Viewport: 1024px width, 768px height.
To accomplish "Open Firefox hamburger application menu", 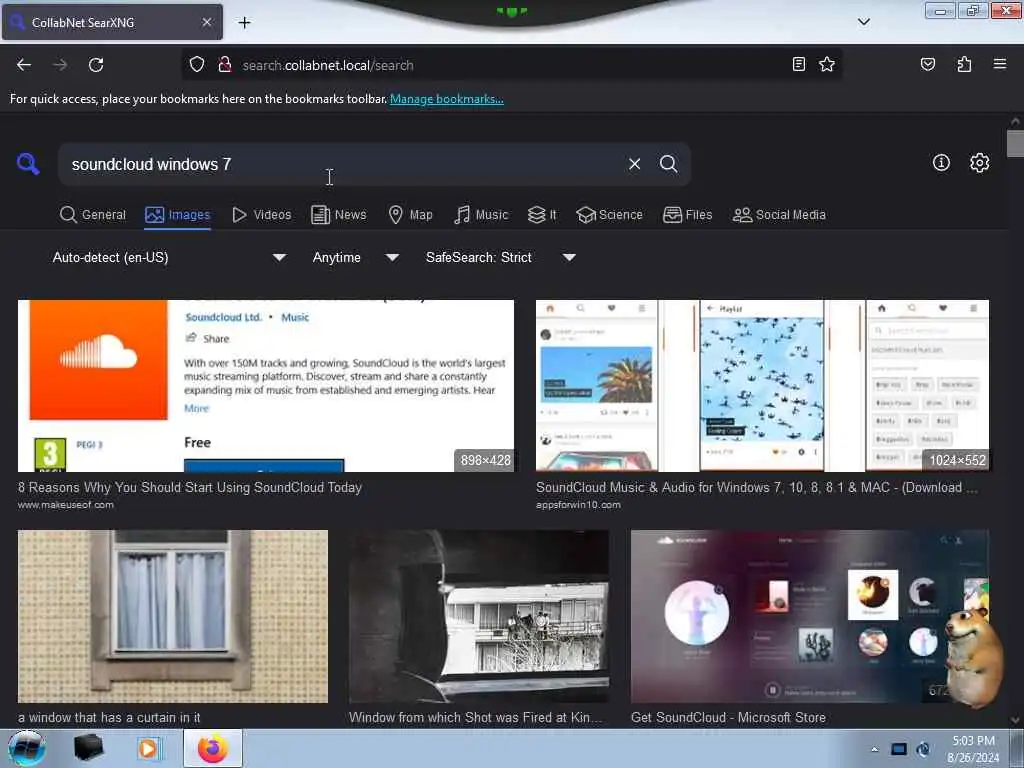I will tap(999, 64).
